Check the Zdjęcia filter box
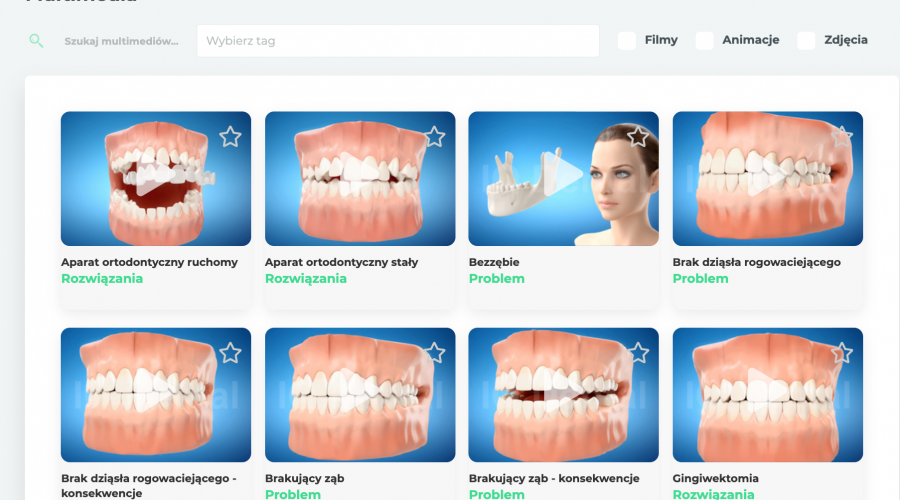Screen dimensions: 900x500 (806, 41)
